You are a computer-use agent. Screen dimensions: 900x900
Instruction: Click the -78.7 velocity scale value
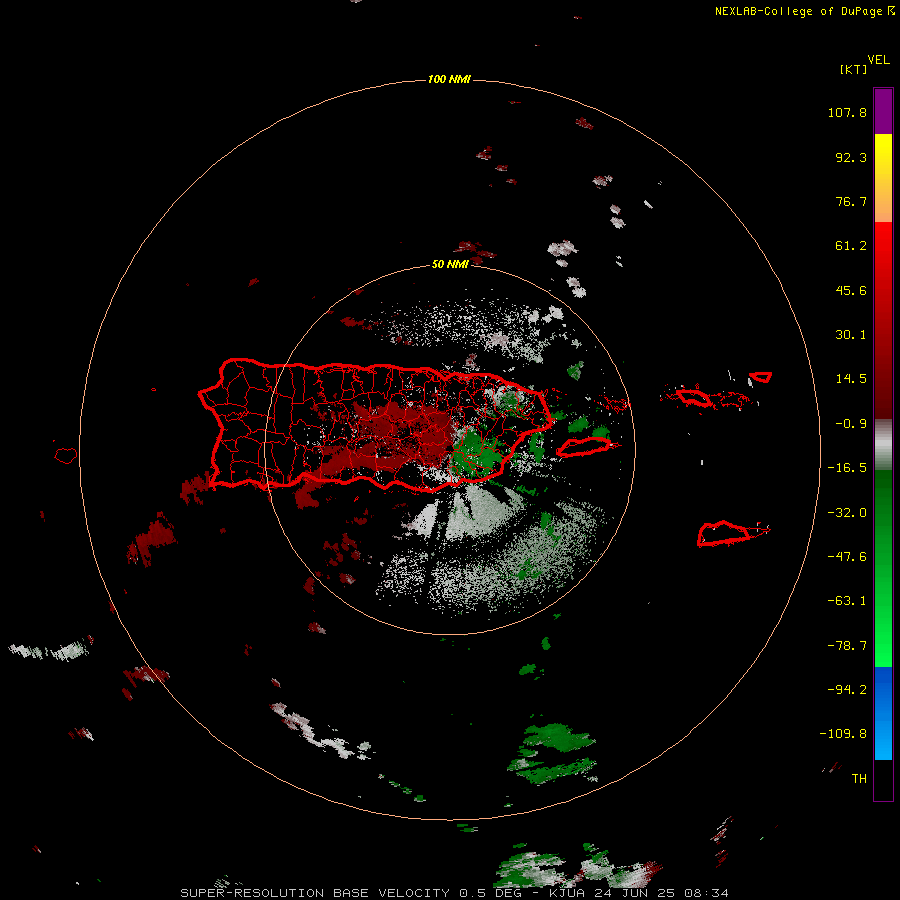tap(847, 646)
